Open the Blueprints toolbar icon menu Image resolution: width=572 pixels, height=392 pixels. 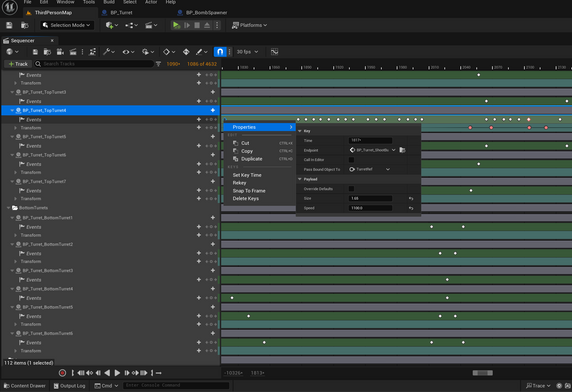pyautogui.click(x=131, y=25)
